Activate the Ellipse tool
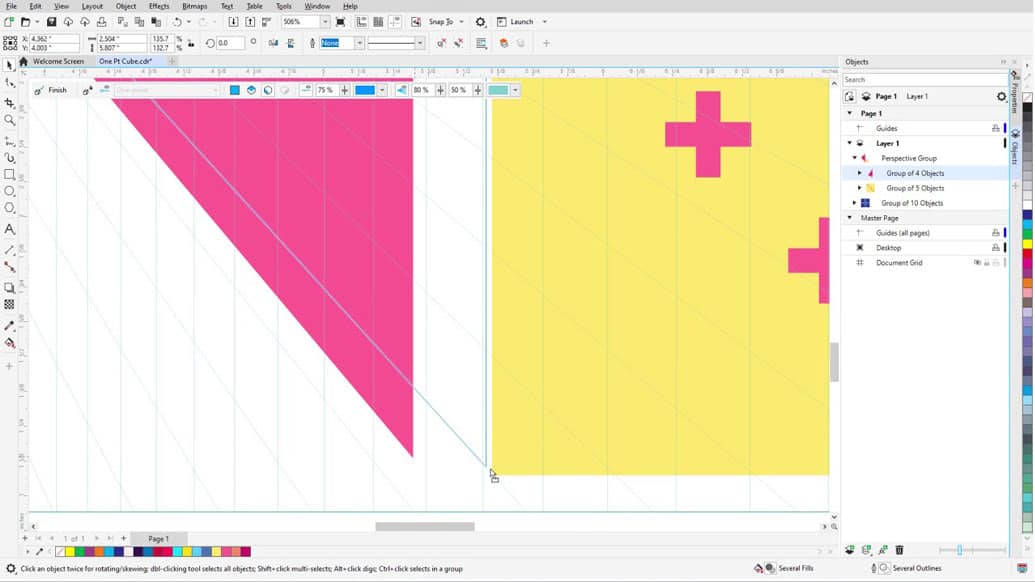Screen dimensions: 1035x582 click(x=10, y=191)
